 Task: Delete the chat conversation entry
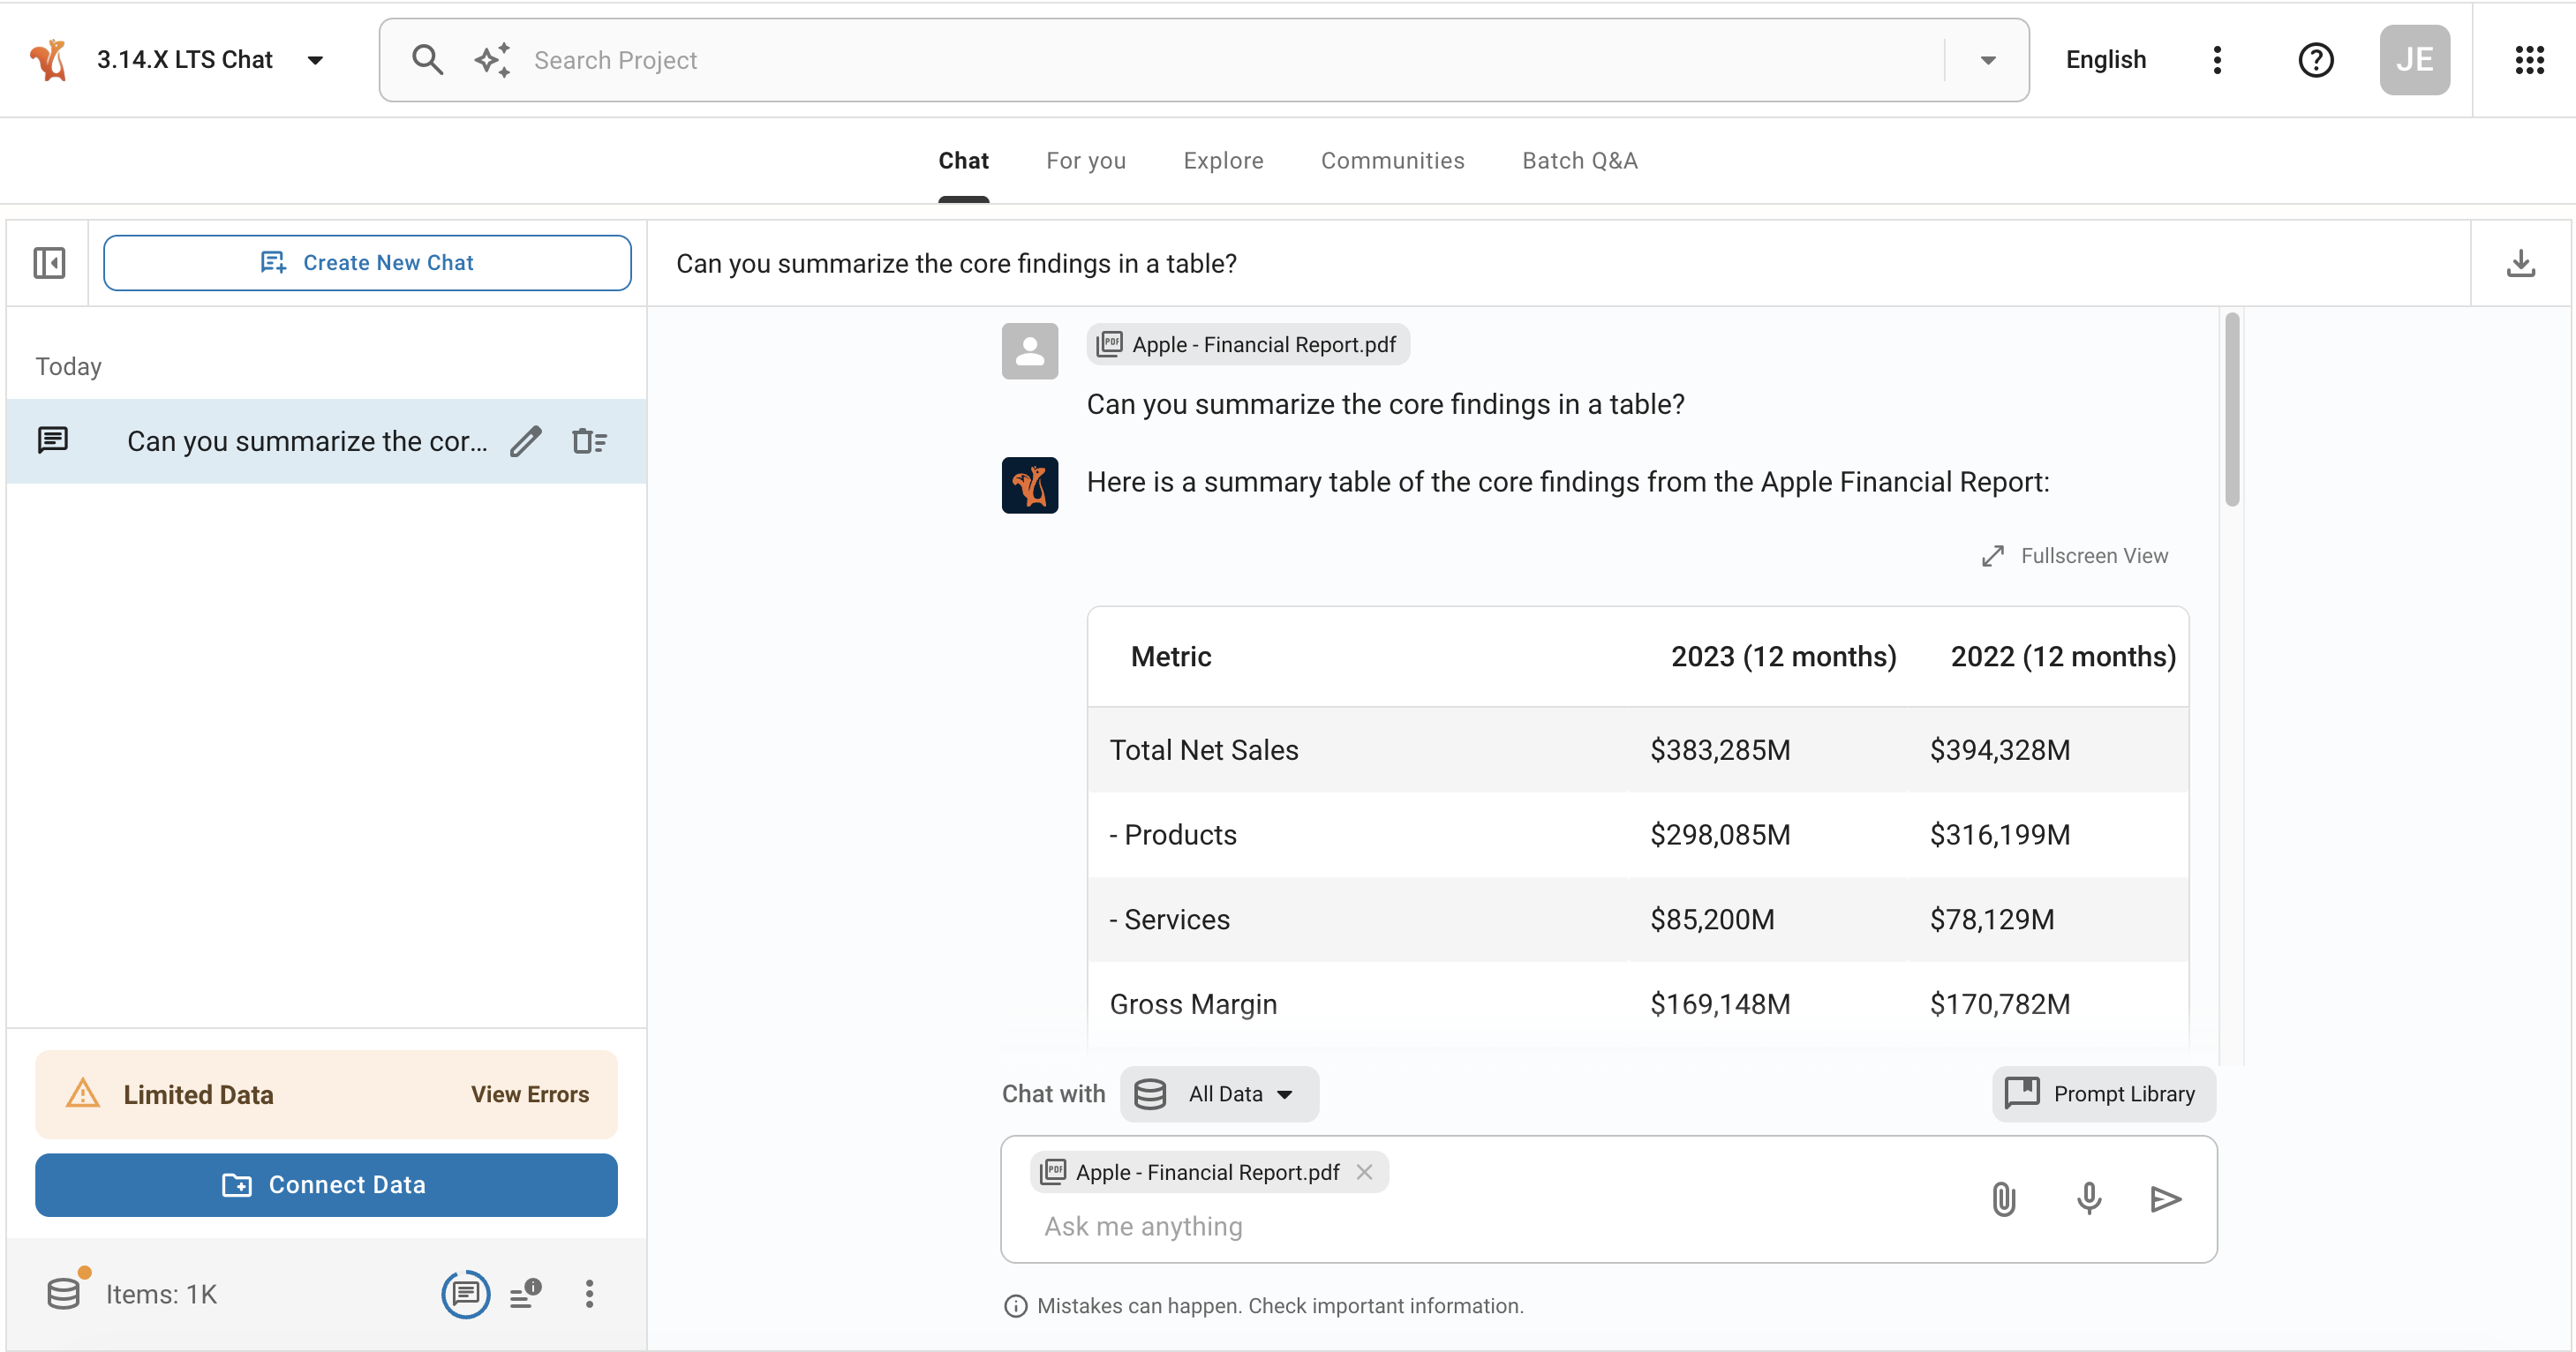tap(589, 441)
